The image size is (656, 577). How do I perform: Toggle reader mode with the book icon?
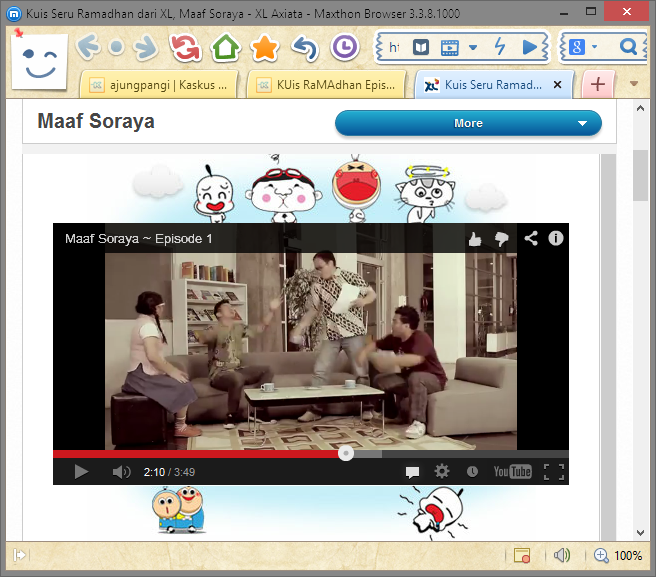coord(420,47)
